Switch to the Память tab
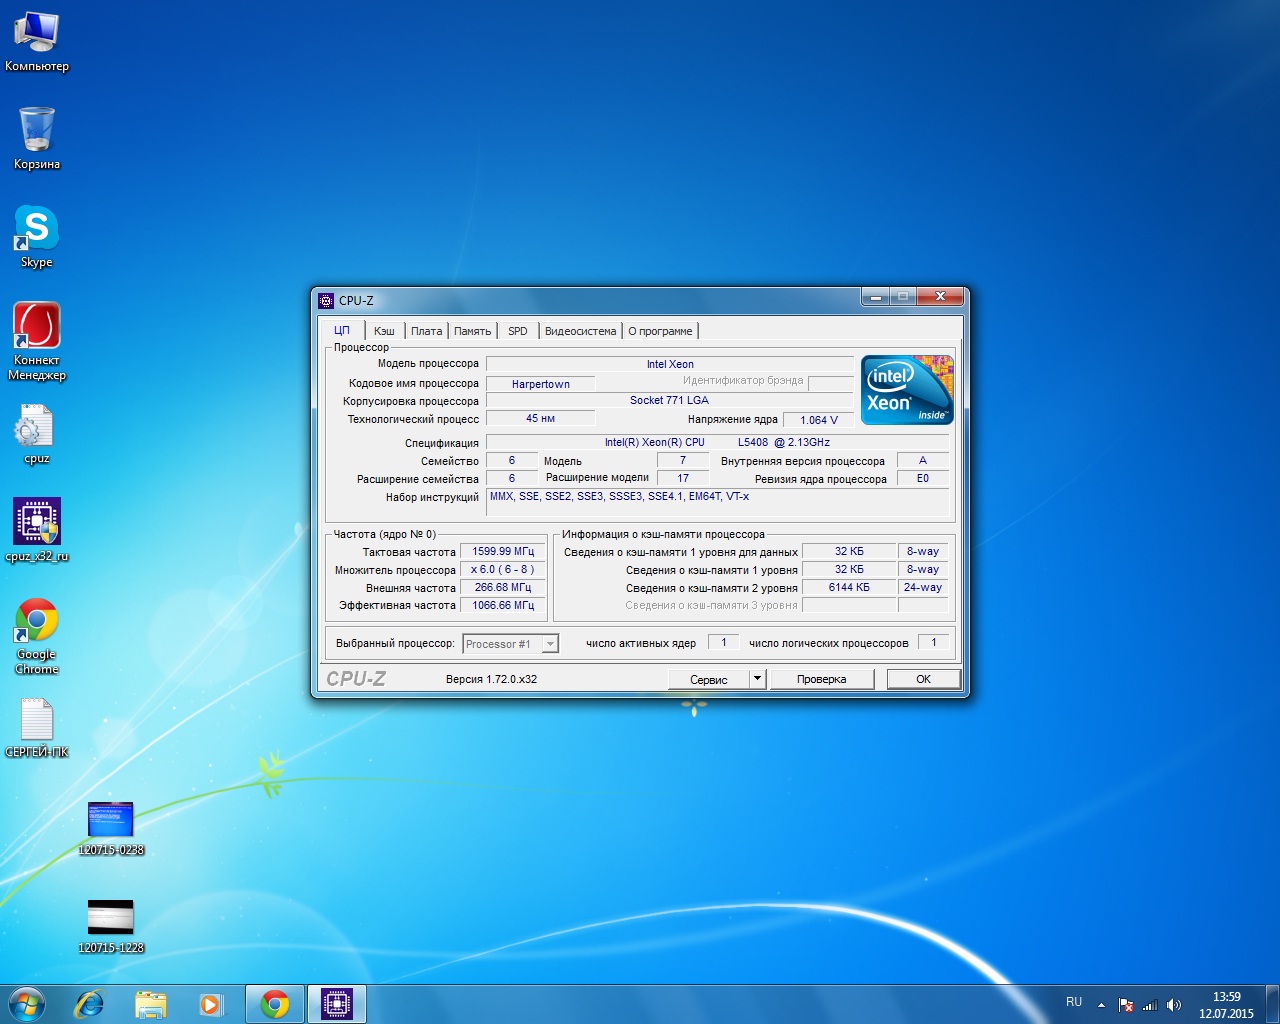 tap(472, 331)
